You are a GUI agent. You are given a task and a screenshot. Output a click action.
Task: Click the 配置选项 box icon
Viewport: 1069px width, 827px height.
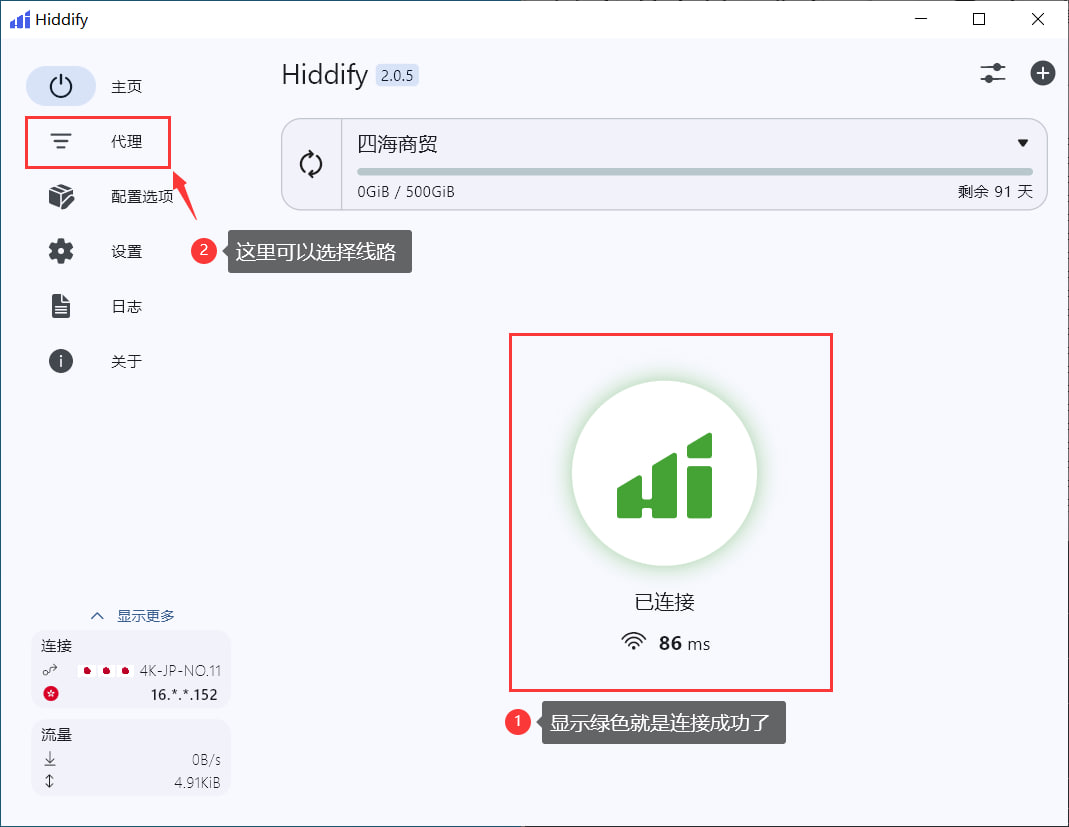[61, 197]
